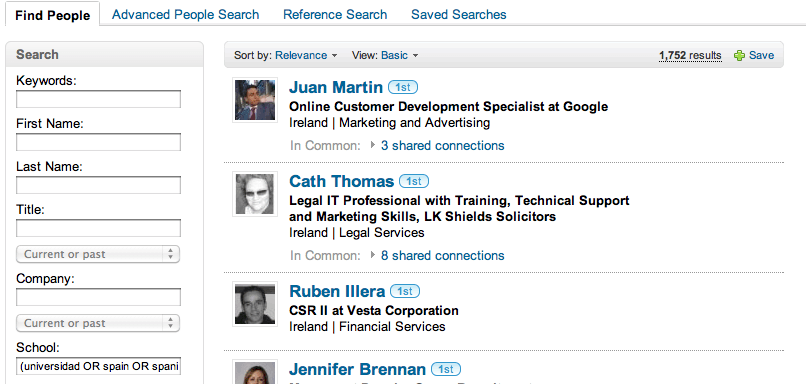Image resolution: width=806 pixels, height=384 pixels.
Task: Click the 1st degree badge beside Cath Thomas
Action: (414, 181)
